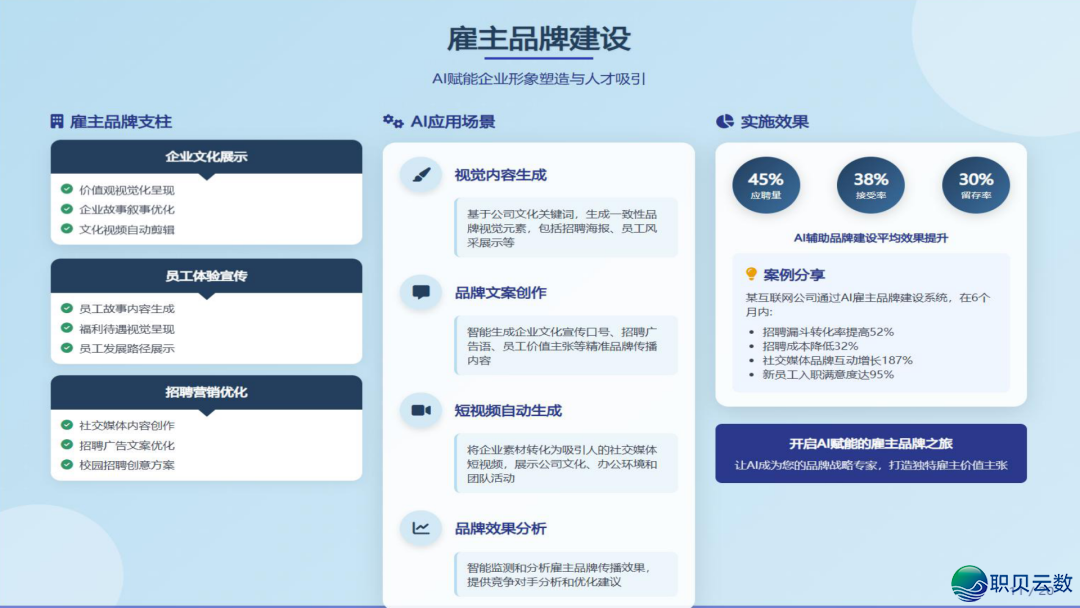Click the green check beside 福利待遇视觉呈现
Image resolution: width=1080 pixels, height=608 pixels.
pyautogui.click(x=67, y=328)
